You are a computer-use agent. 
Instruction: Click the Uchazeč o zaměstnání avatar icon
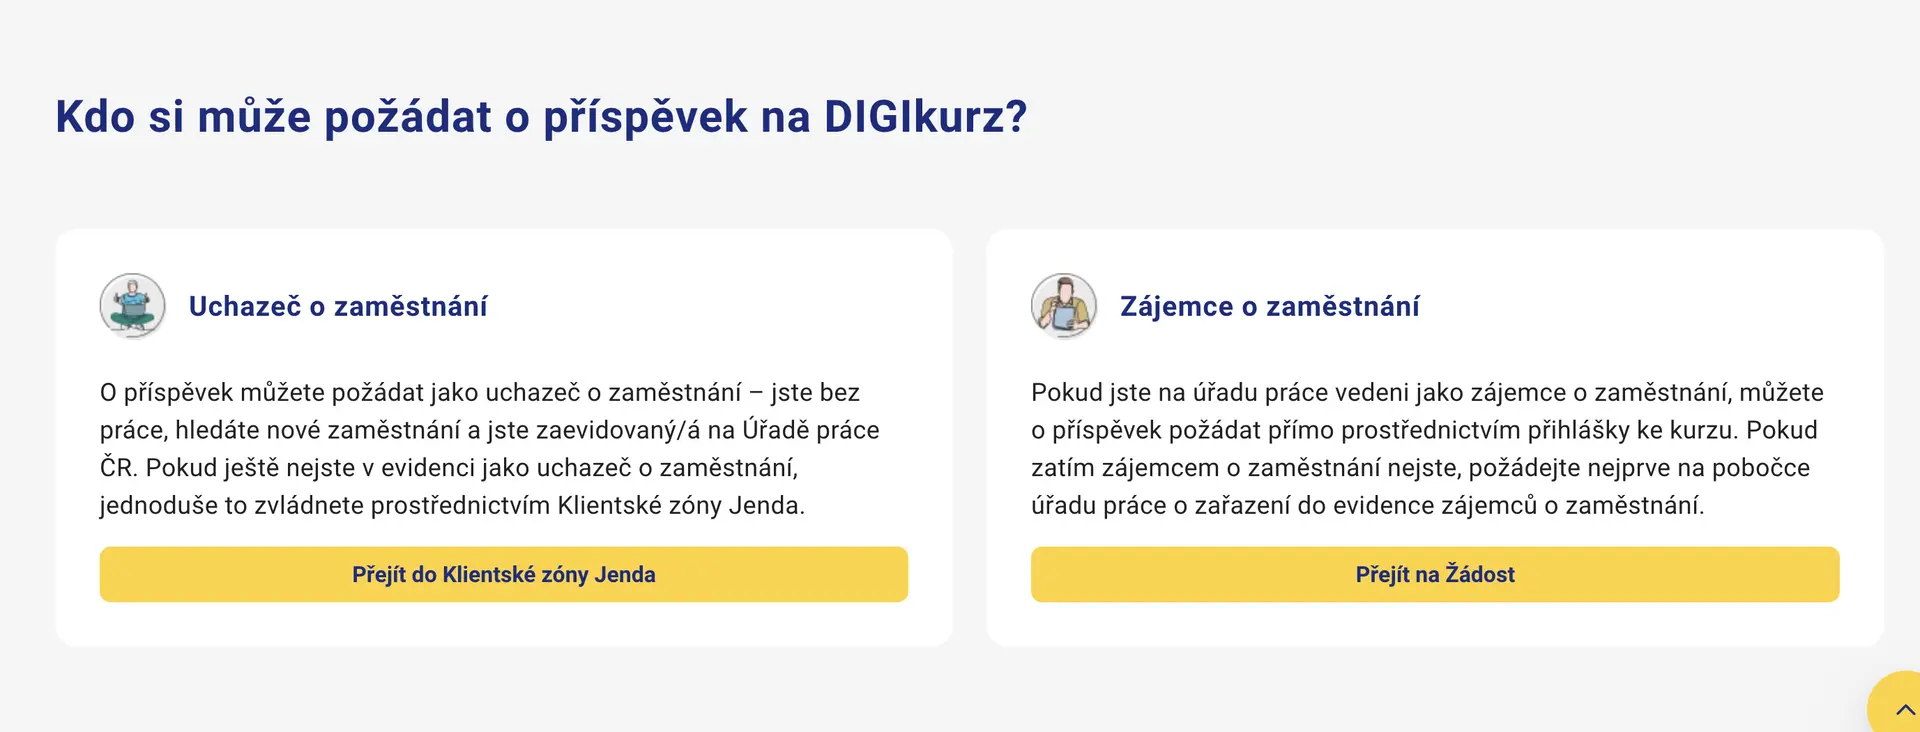(x=132, y=305)
